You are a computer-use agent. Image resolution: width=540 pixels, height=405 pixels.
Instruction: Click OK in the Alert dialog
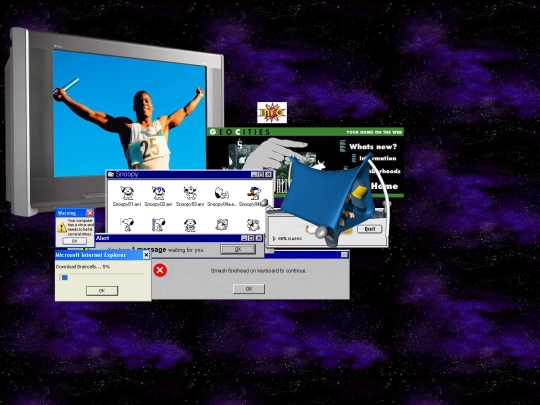tap(238, 249)
